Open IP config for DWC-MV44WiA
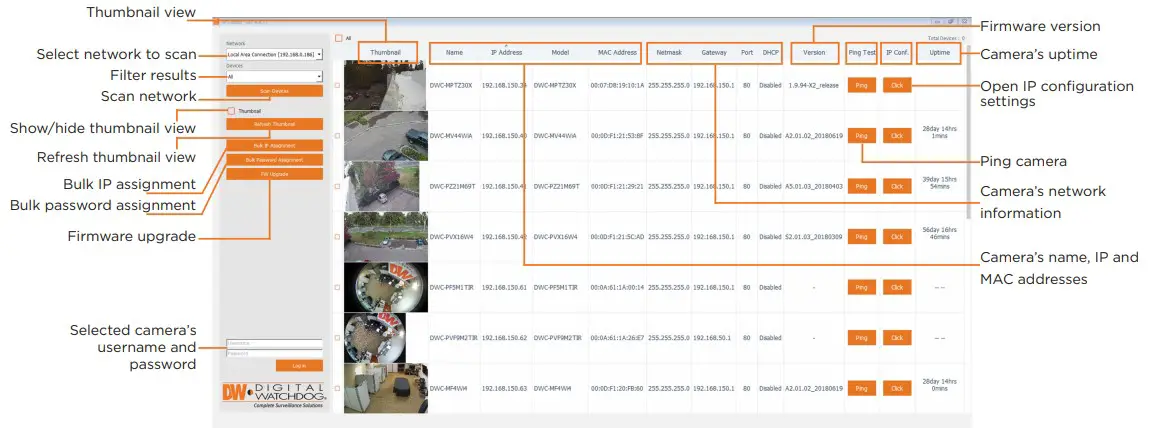 [x=897, y=136]
